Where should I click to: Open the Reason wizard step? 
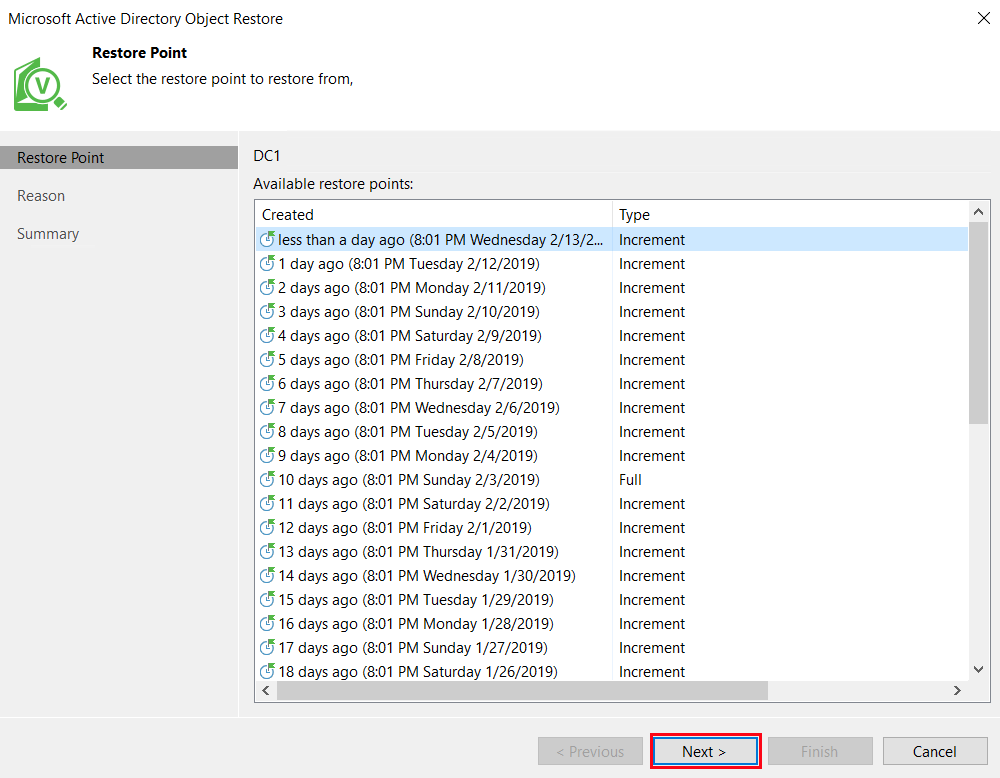tap(41, 196)
